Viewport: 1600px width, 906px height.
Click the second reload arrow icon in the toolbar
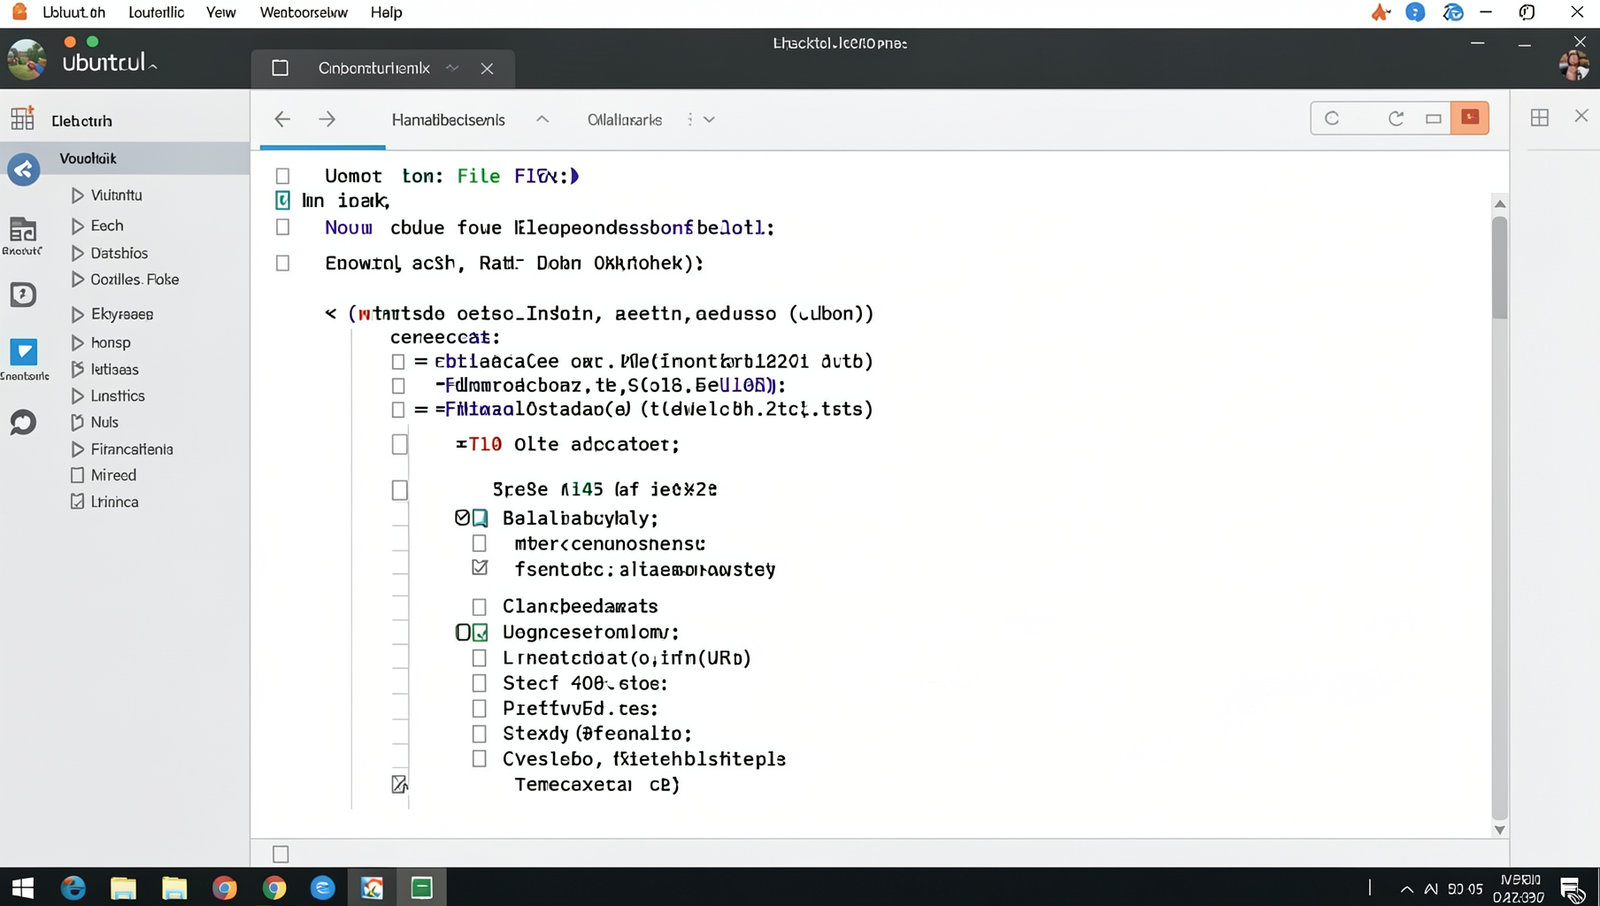click(1396, 118)
